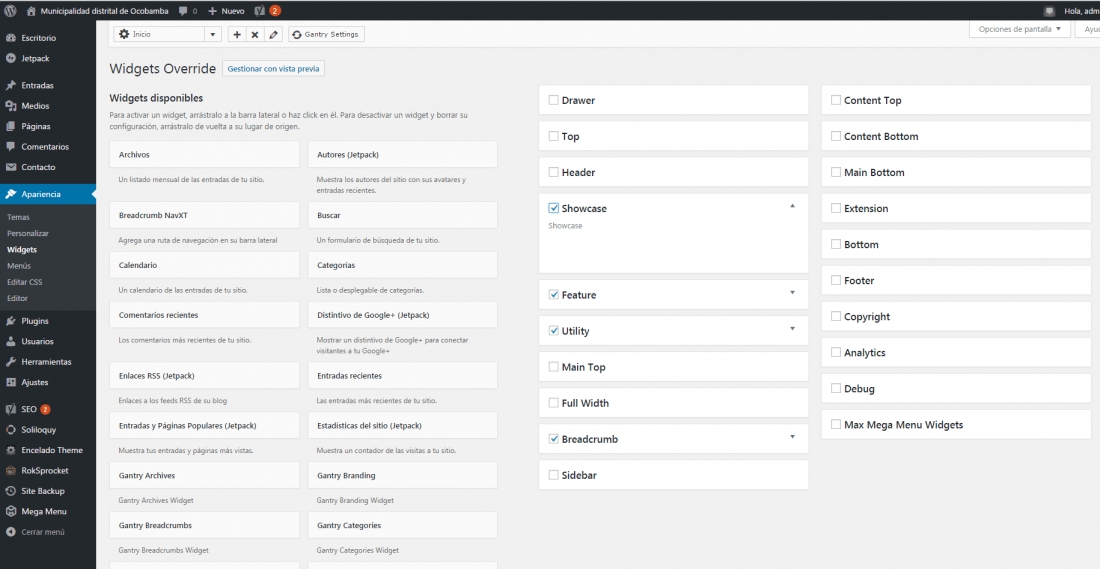This screenshot has height=569, width=1100.
Task: Open the Menús submenu item
Action: (19, 266)
